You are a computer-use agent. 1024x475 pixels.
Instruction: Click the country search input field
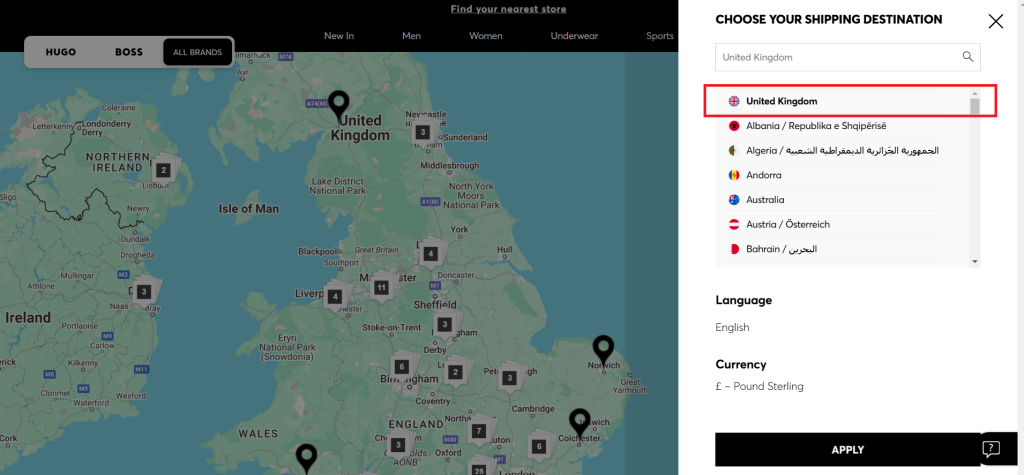click(835, 57)
